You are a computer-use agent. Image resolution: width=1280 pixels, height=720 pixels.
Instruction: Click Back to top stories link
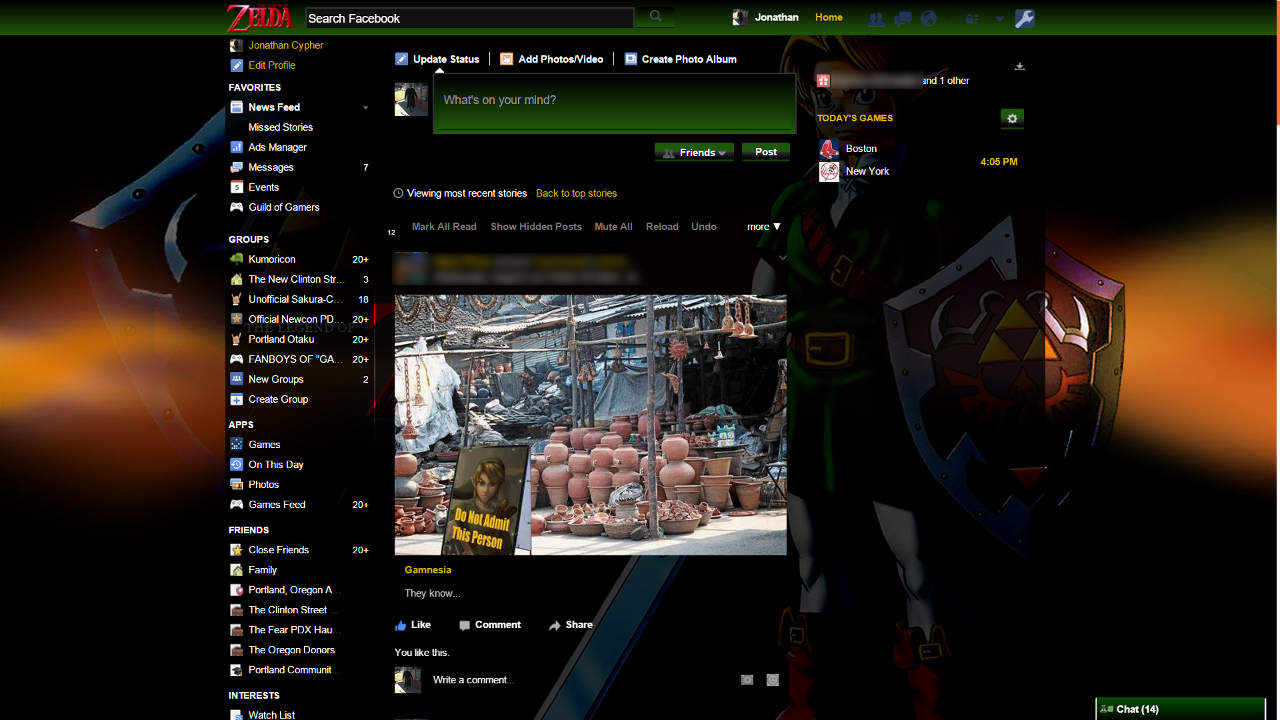[576, 194]
